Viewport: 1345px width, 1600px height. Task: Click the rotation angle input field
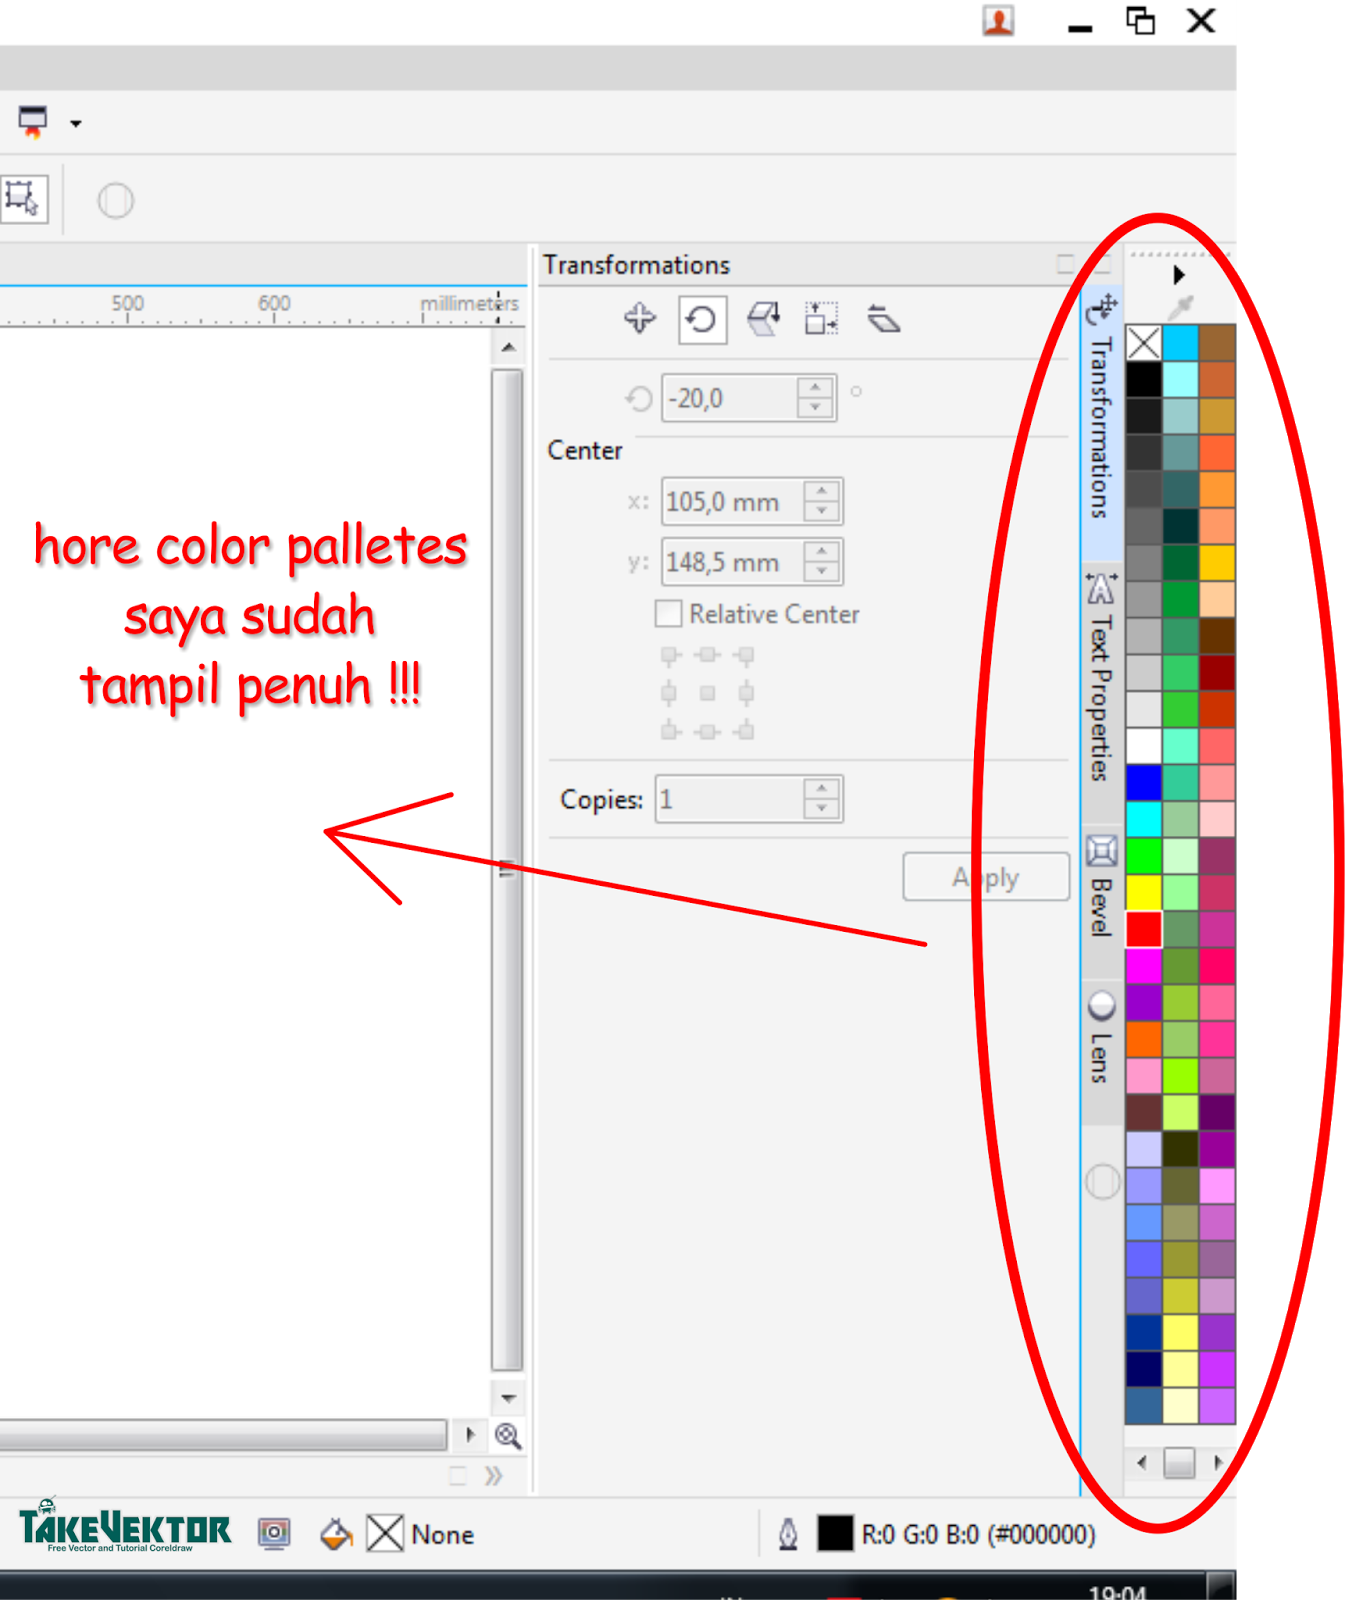tap(730, 398)
